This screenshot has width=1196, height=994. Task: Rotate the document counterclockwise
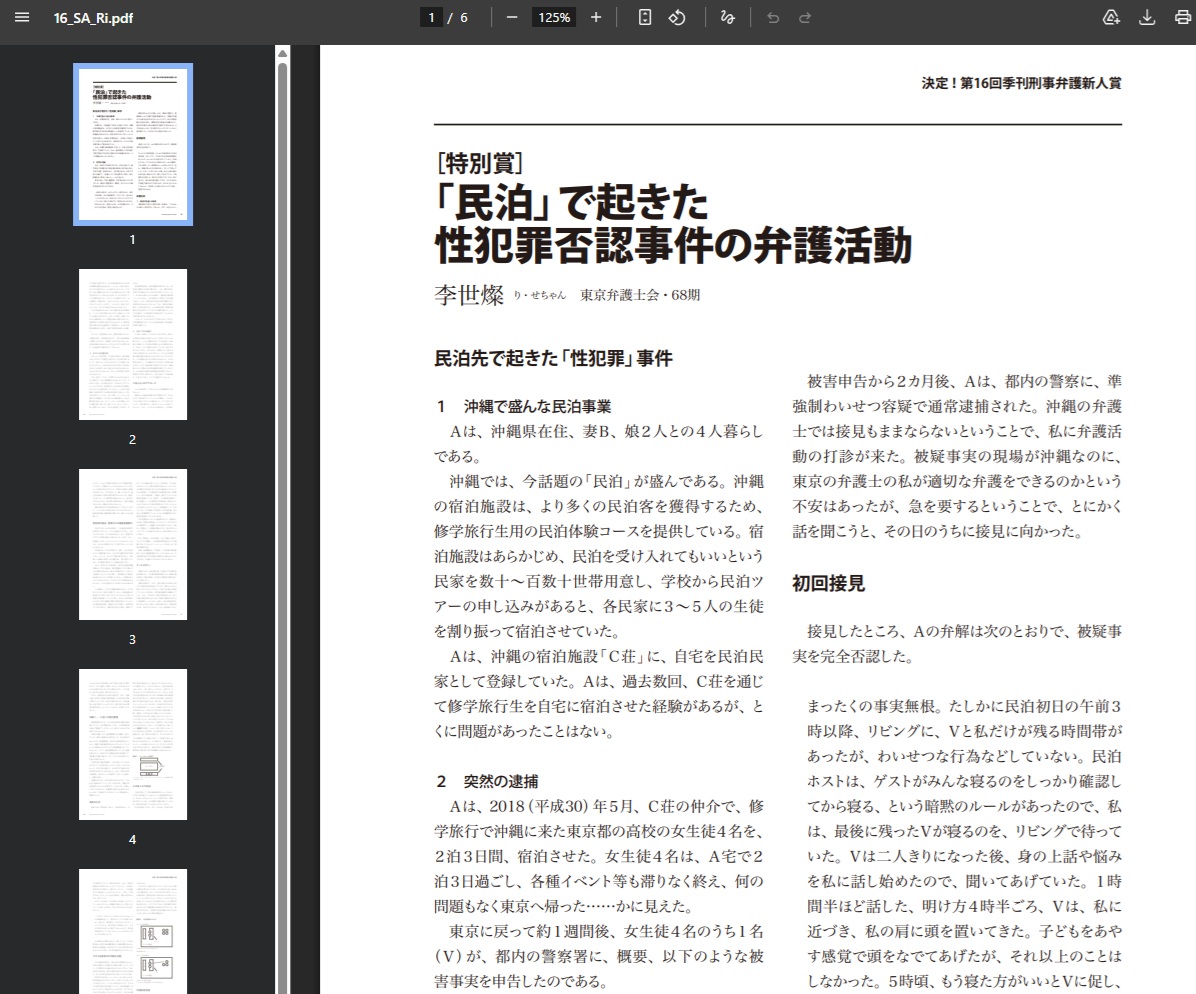click(x=677, y=18)
